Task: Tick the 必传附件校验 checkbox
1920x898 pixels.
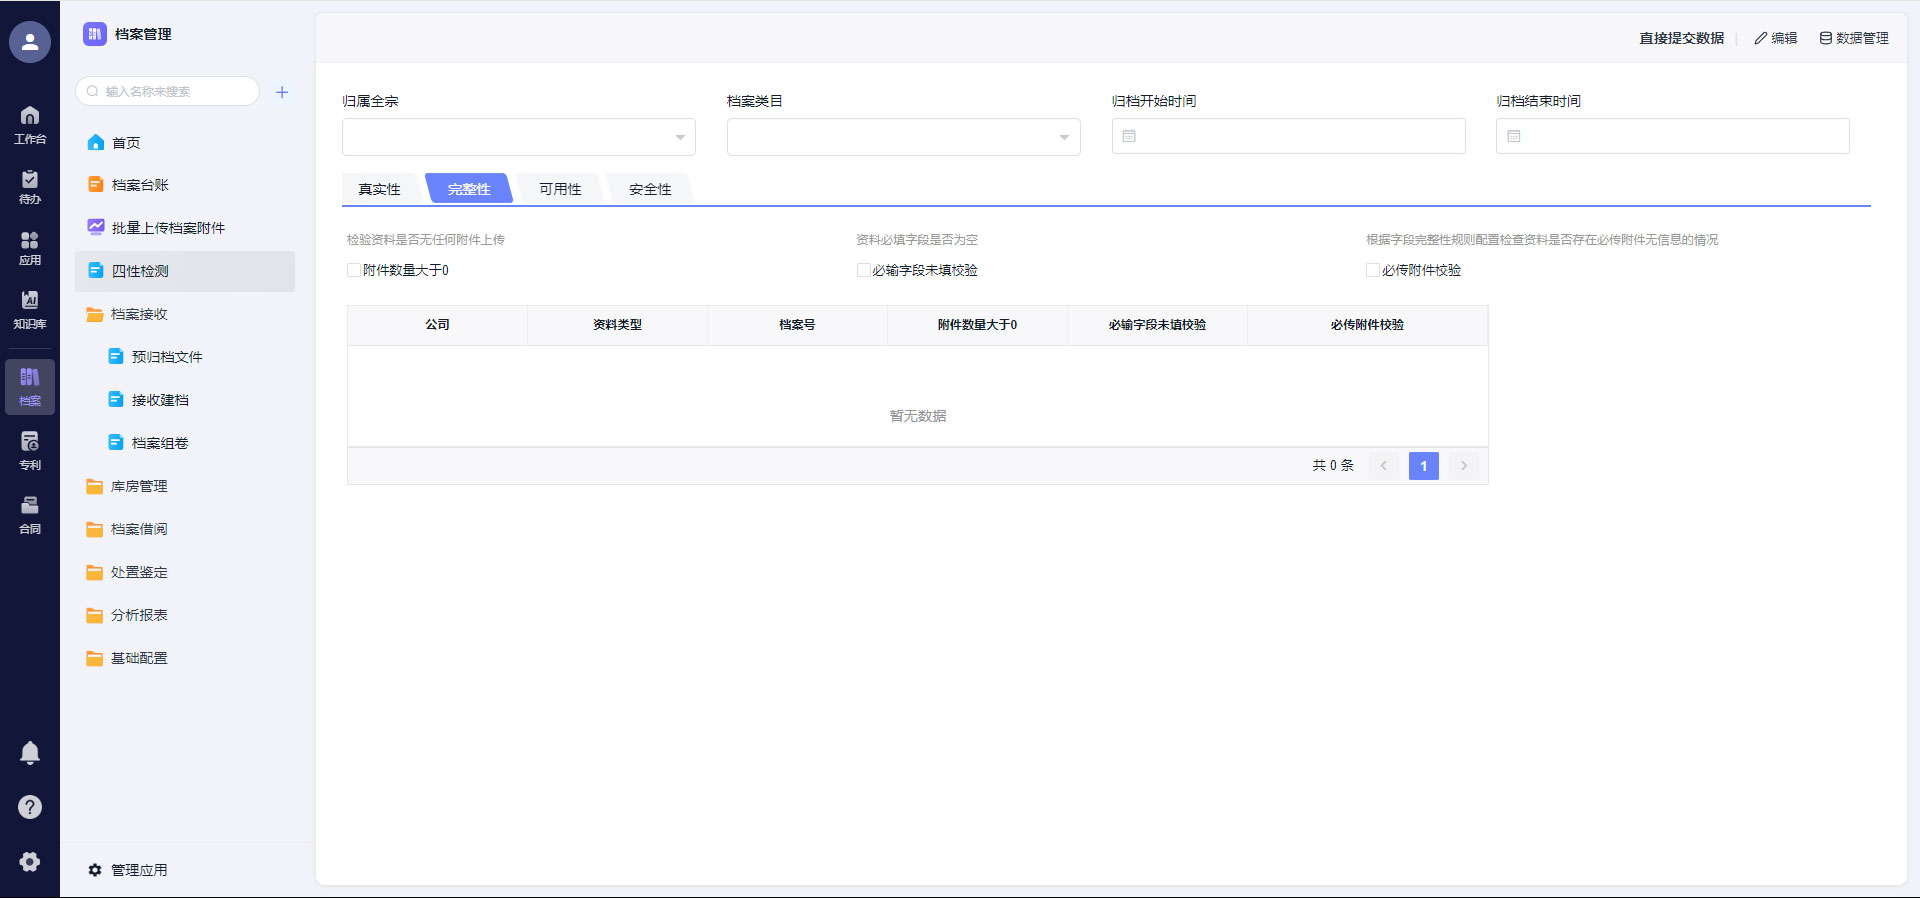Action: coord(1373,270)
